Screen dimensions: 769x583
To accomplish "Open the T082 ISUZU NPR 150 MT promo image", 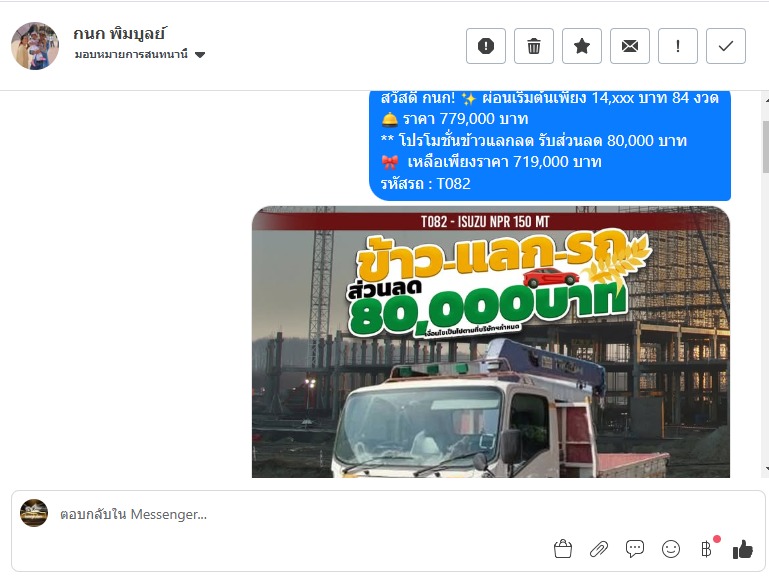I will [x=491, y=342].
